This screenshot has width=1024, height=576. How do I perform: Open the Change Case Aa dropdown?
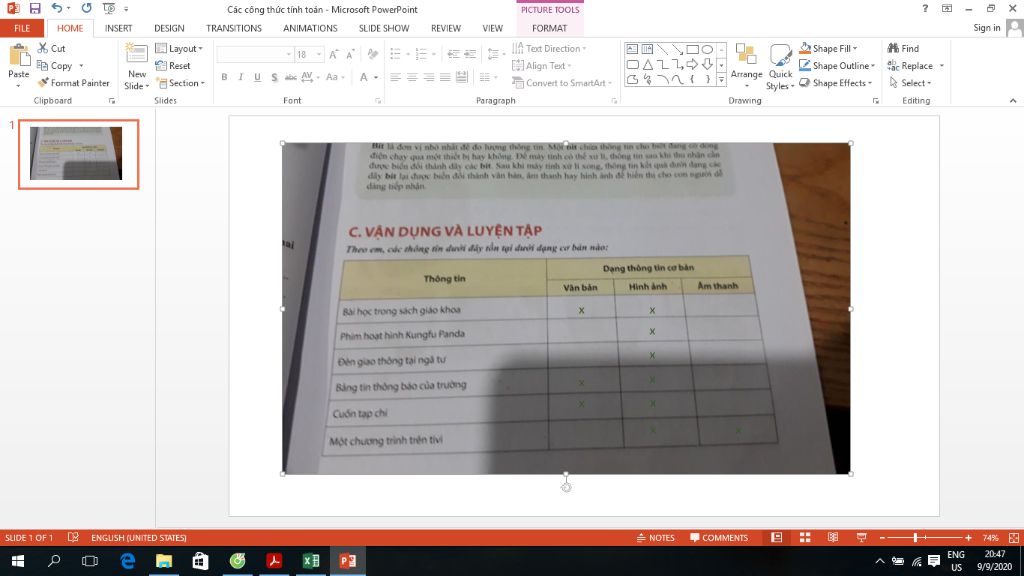tap(334, 77)
